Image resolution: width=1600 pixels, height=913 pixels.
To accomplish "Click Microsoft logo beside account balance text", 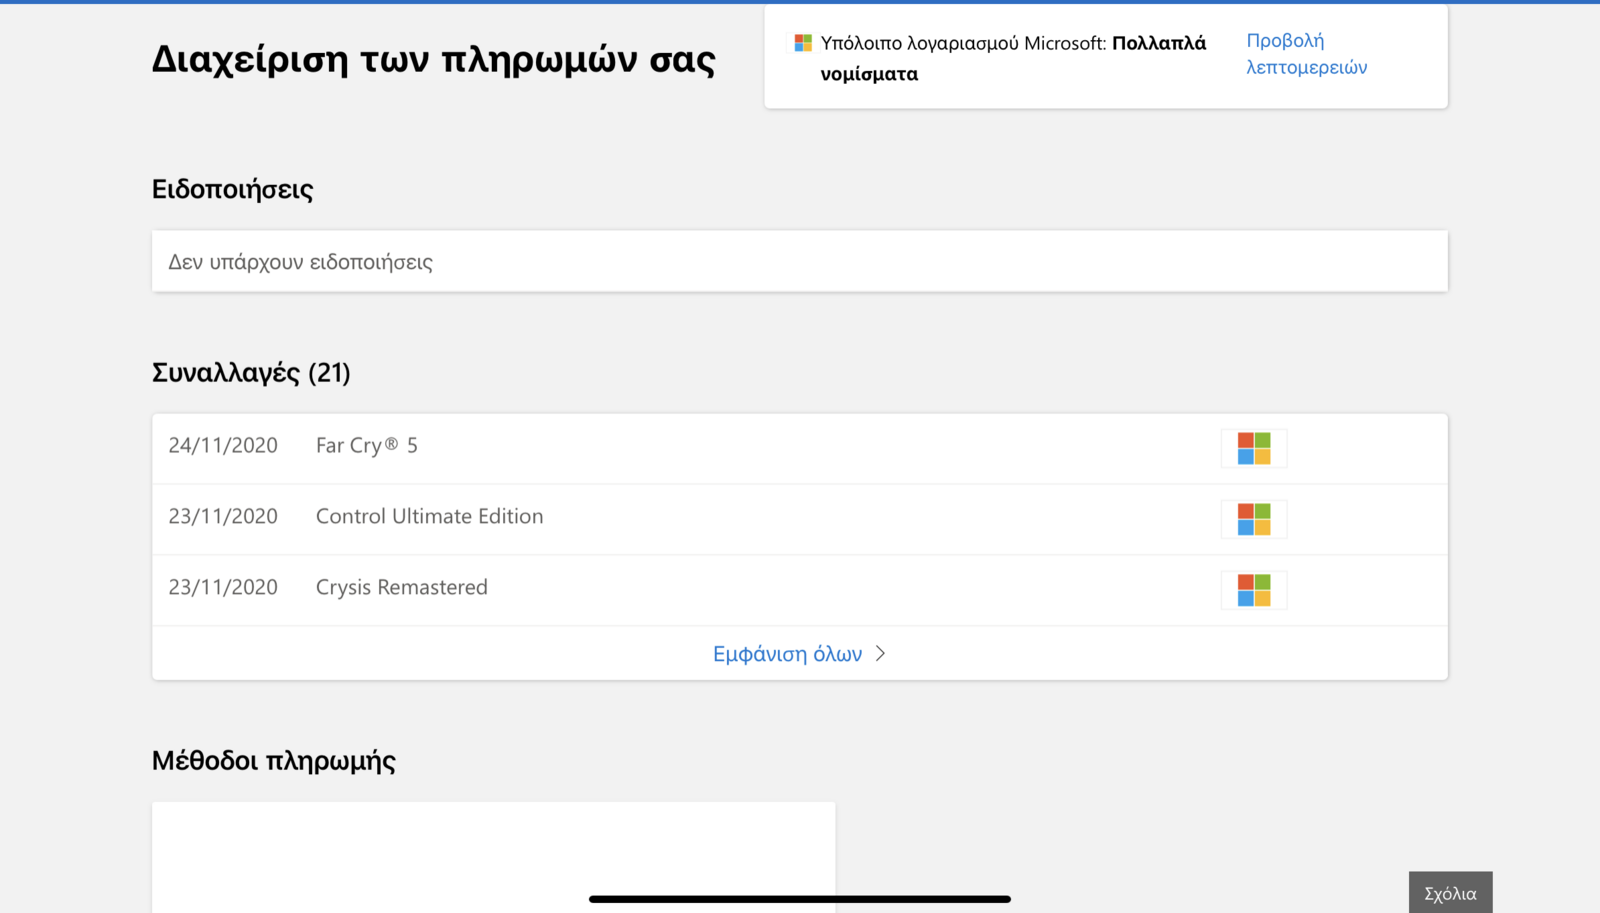I will tap(803, 43).
